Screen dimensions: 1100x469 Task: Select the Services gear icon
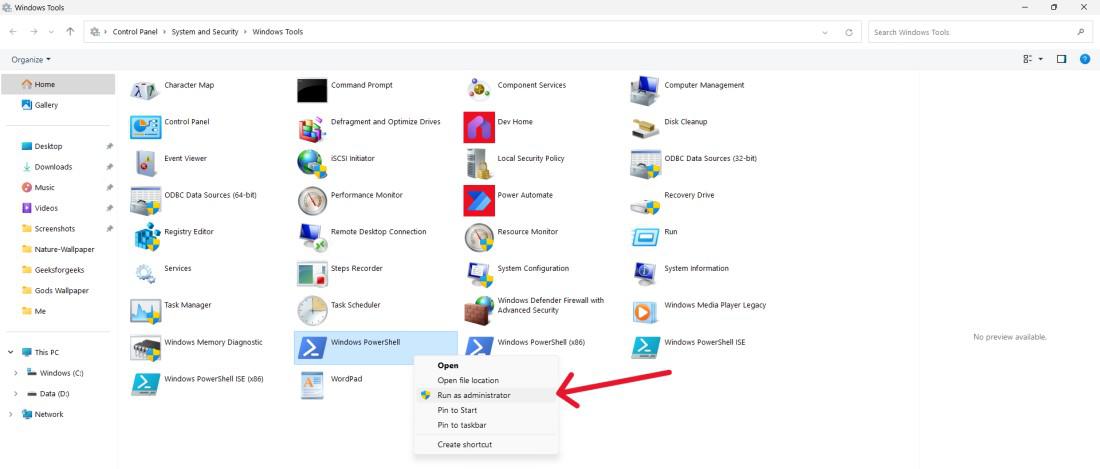(x=145, y=273)
